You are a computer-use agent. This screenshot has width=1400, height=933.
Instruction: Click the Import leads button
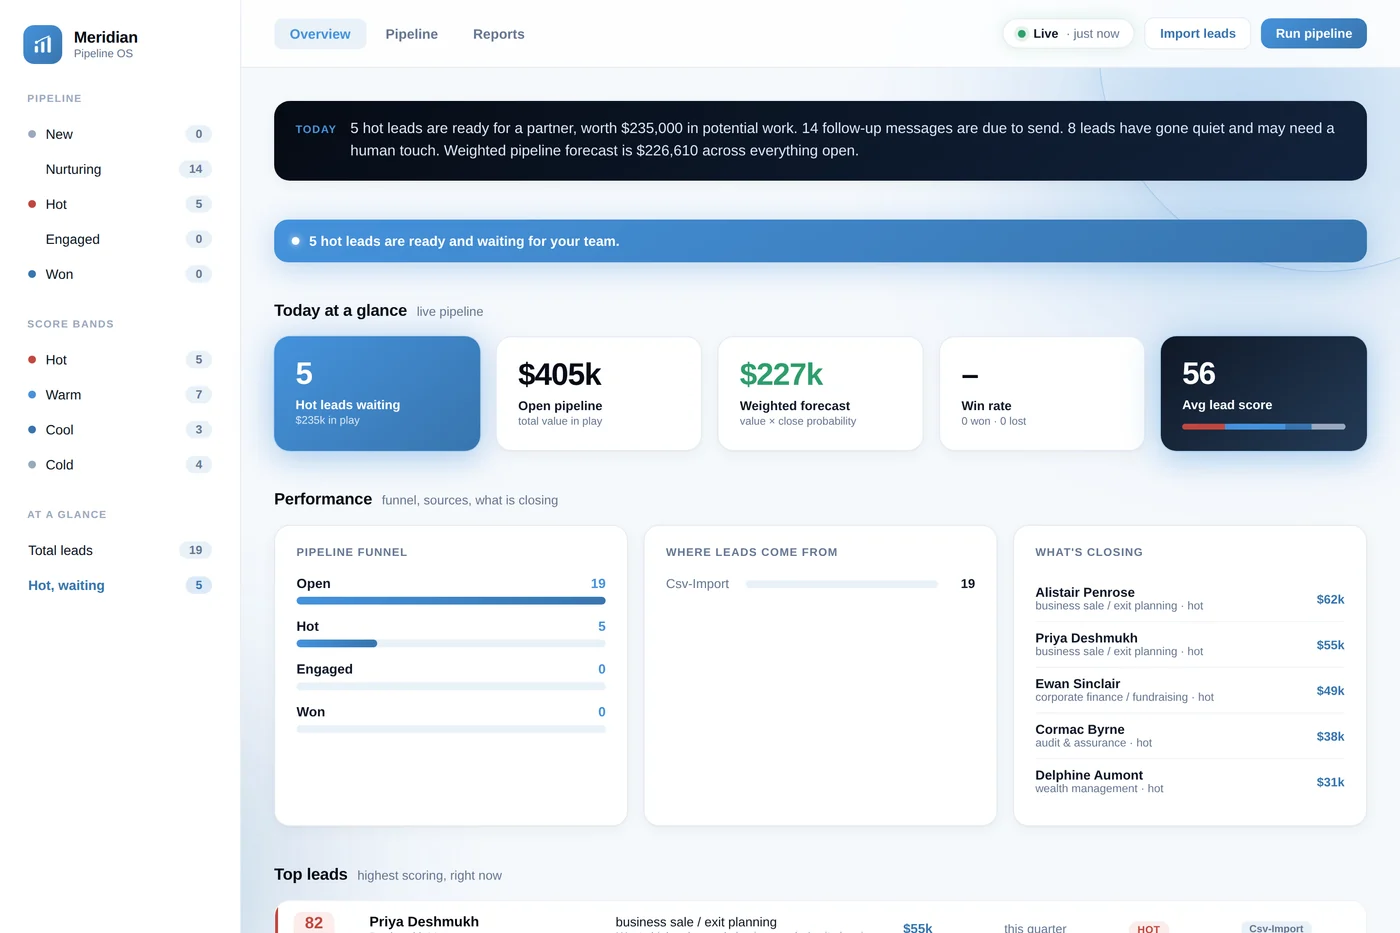tap(1198, 33)
